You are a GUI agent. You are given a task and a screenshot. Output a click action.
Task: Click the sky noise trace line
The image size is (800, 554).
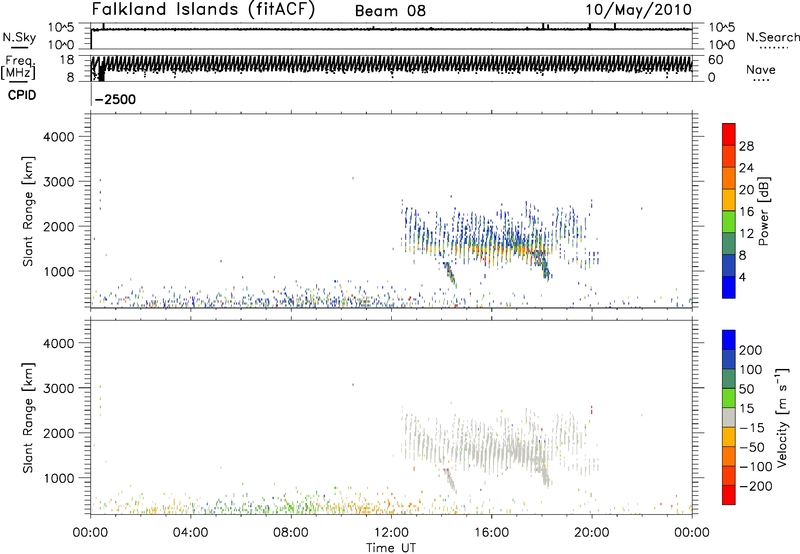coord(392,30)
